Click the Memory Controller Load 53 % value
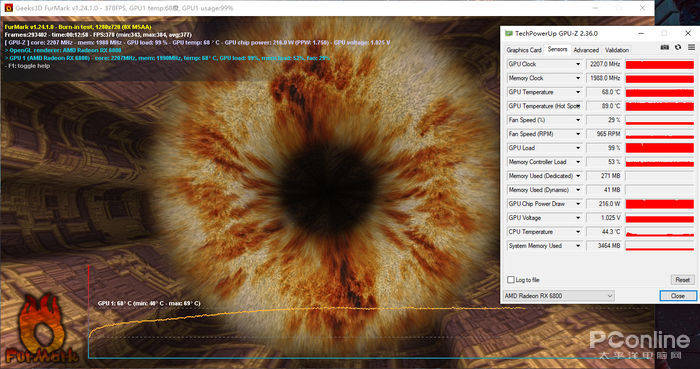 tap(604, 162)
